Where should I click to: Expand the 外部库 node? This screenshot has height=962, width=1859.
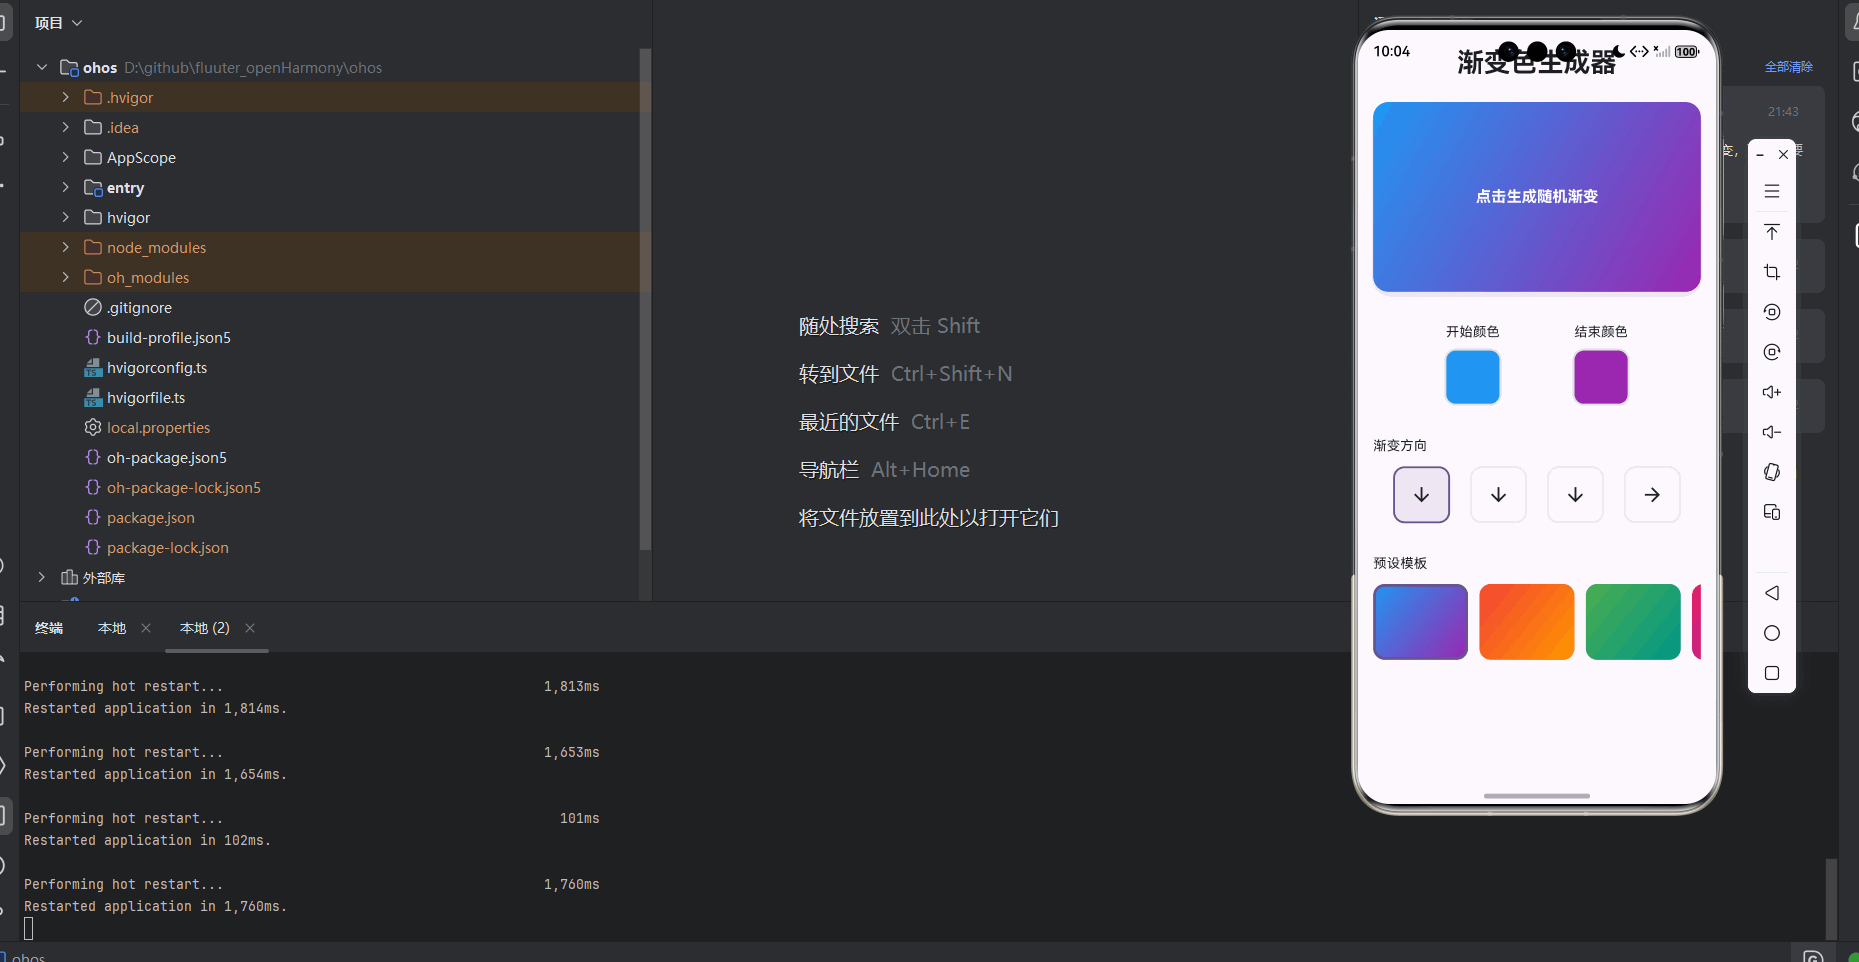point(42,577)
